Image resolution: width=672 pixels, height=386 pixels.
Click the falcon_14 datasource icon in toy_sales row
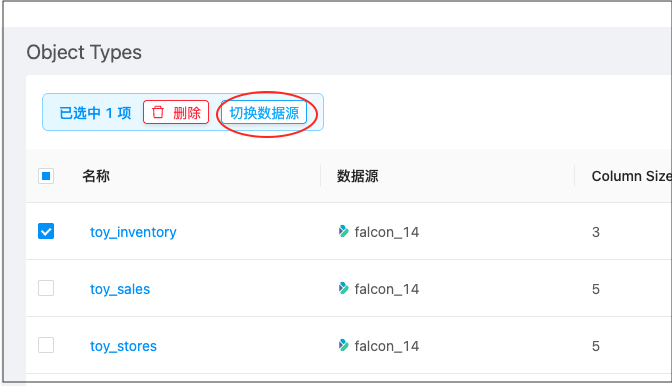[343, 288]
